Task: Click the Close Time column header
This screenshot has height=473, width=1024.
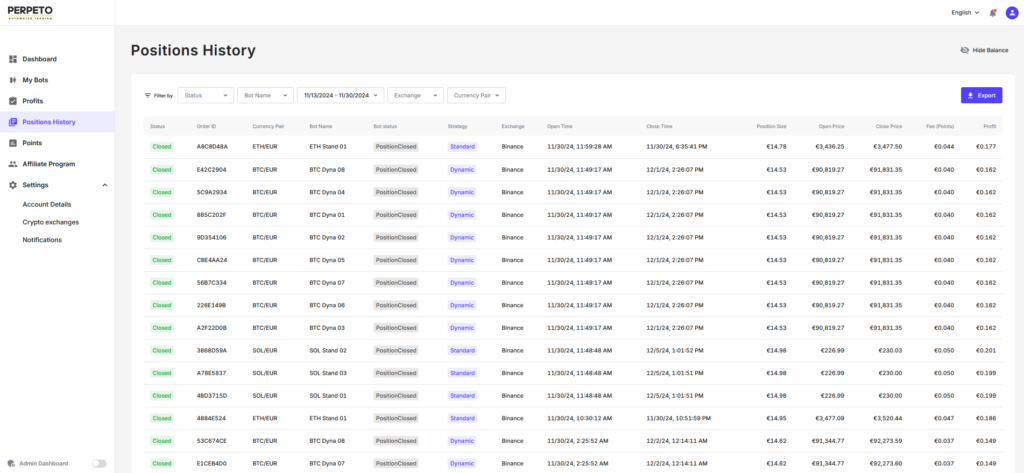Action: pos(659,126)
